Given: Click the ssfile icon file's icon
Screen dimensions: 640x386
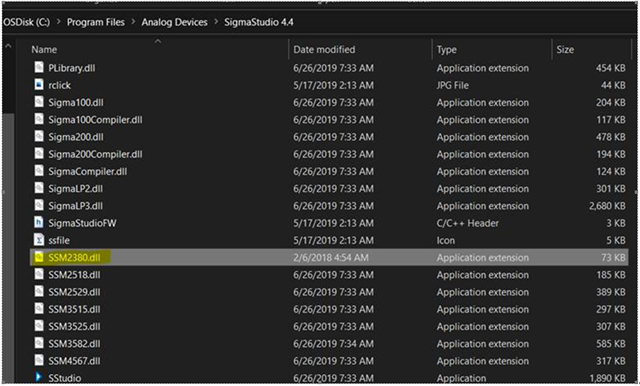Looking at the screenshot, I should coord(39,240).
